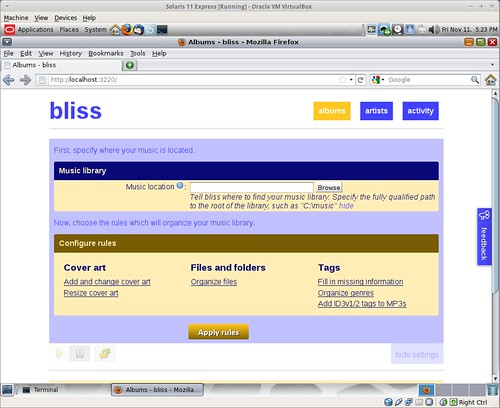Select the first workspace with the Firefox icon
Viewport: 500px width, 408px height.
point(426,390)
